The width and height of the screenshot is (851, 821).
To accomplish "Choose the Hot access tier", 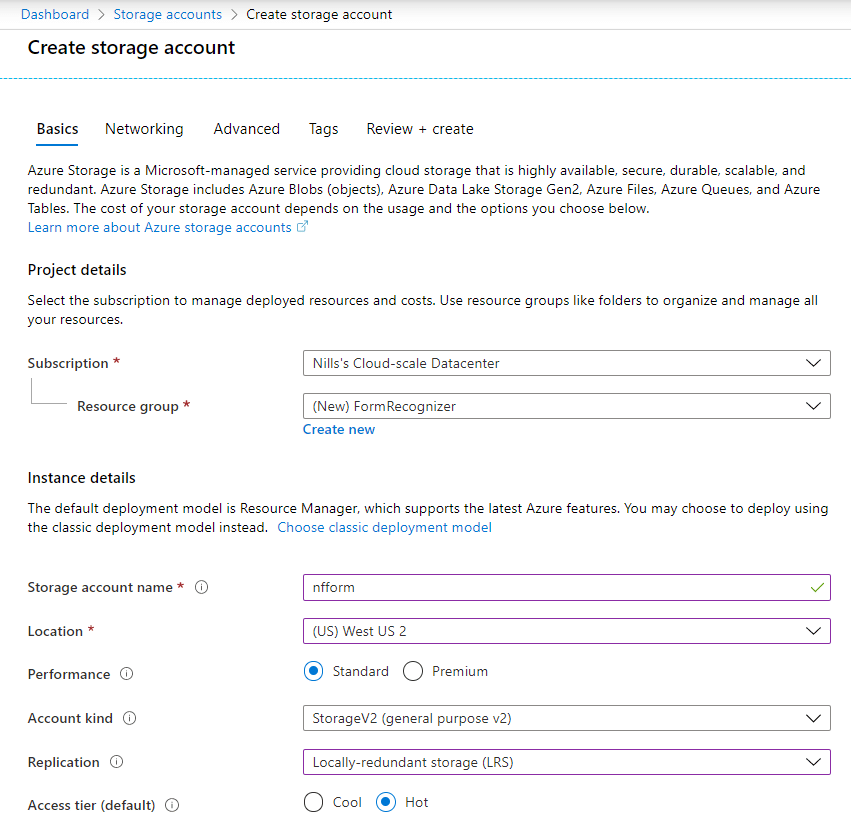I will 386,802.
